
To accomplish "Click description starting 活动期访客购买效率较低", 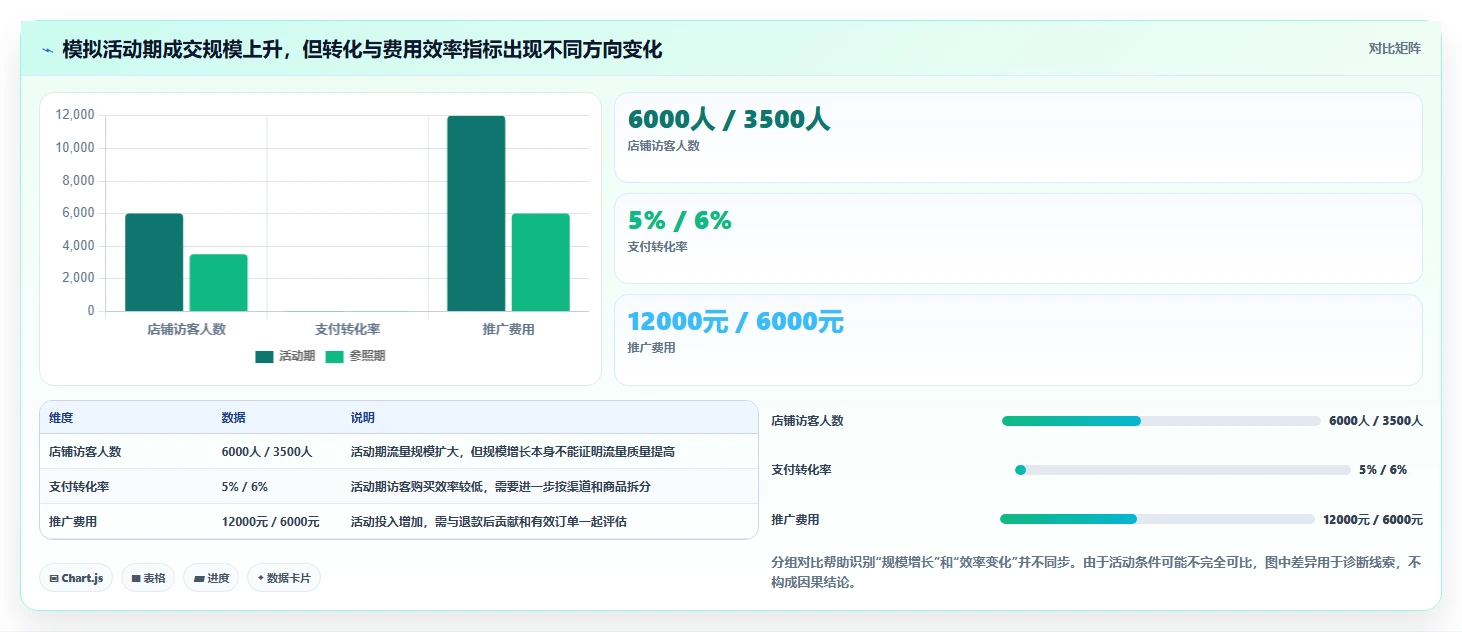I will coord(501,487).
